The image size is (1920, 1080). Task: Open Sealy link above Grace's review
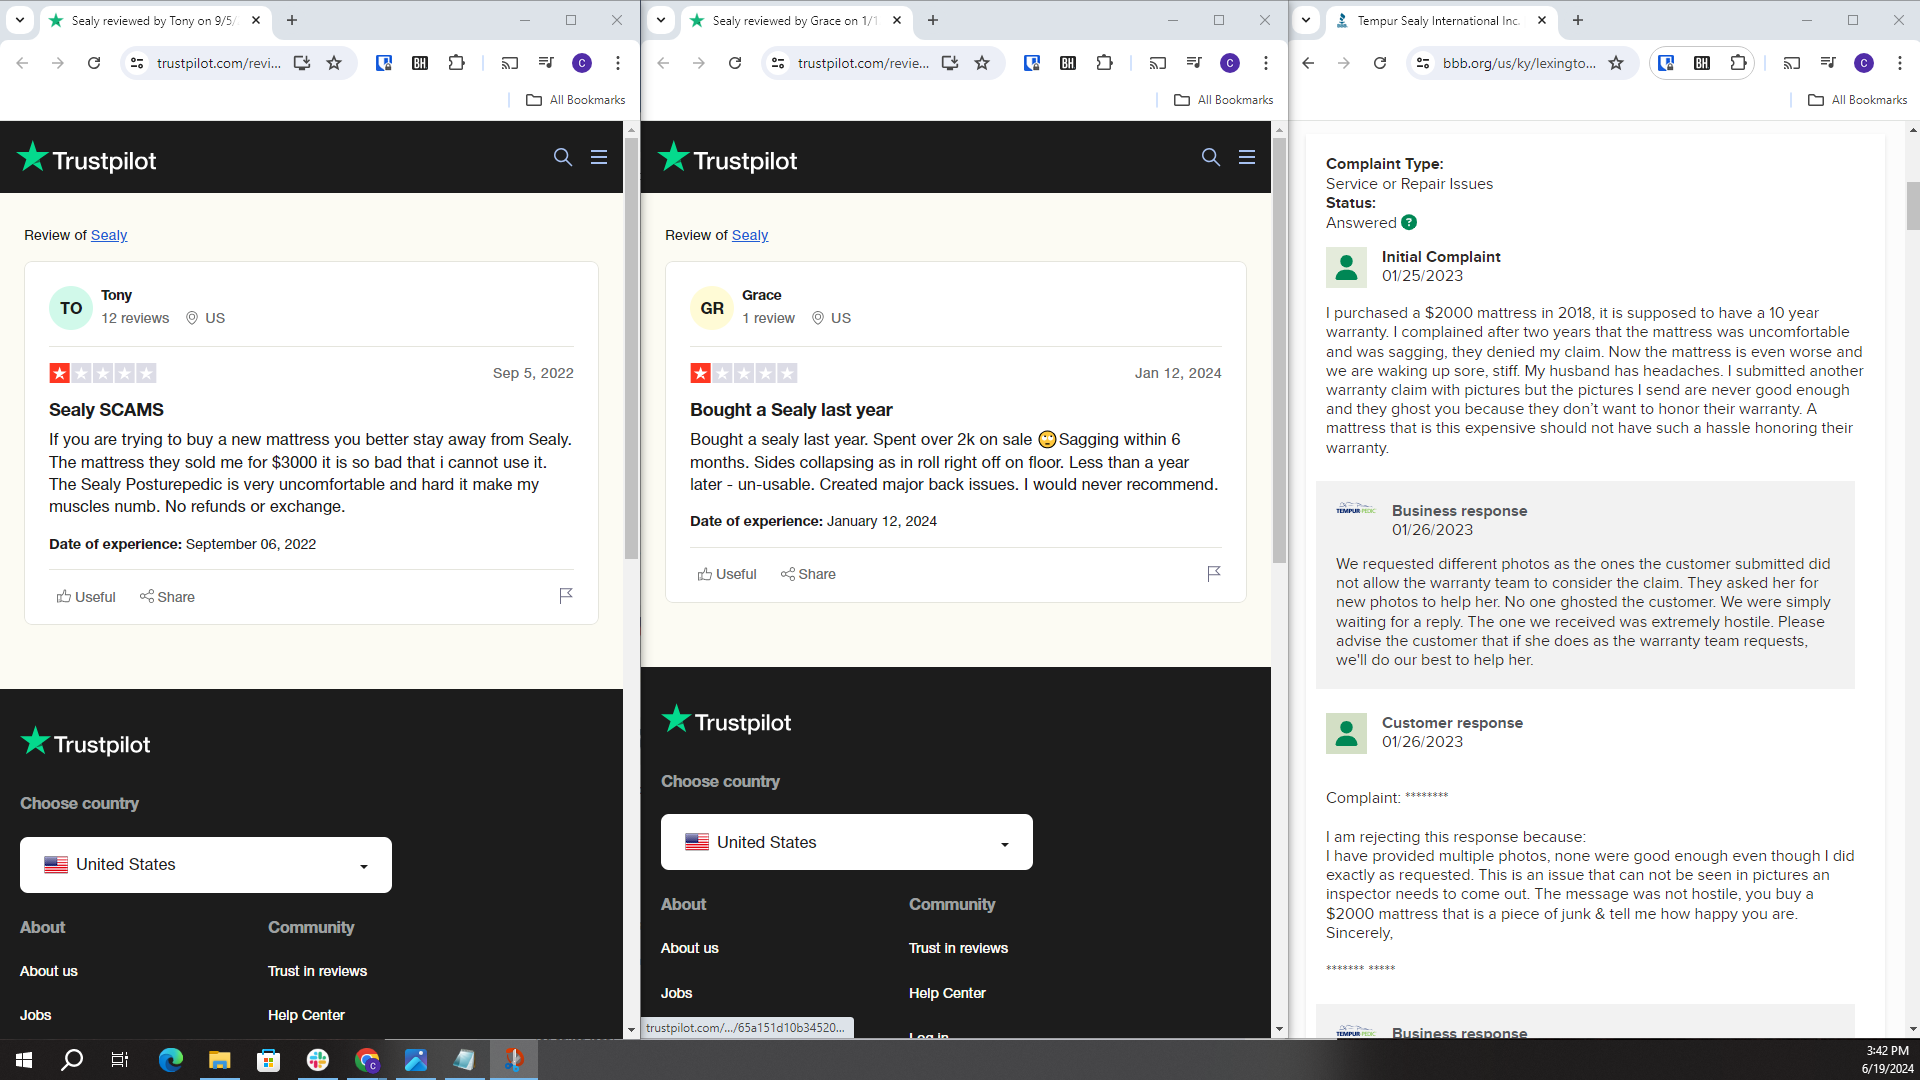[750, 235]
